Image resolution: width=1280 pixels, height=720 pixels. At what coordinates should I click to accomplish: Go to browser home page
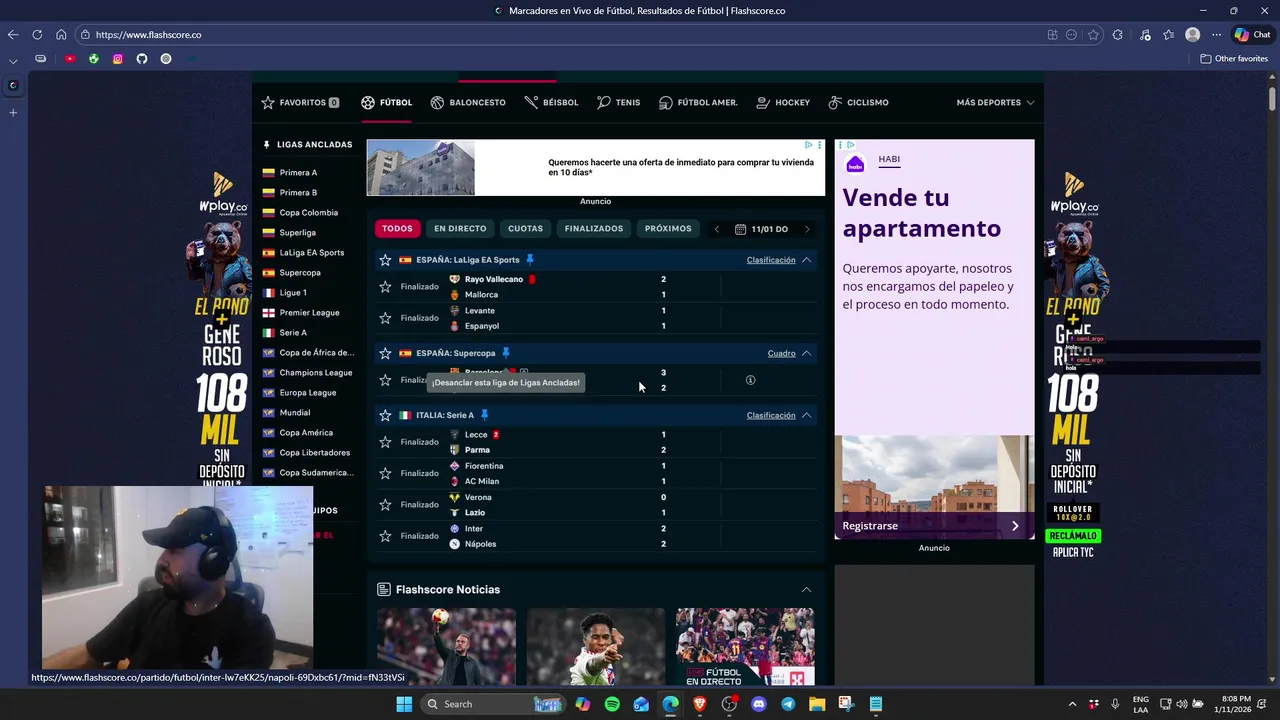[x=61, y=35]
